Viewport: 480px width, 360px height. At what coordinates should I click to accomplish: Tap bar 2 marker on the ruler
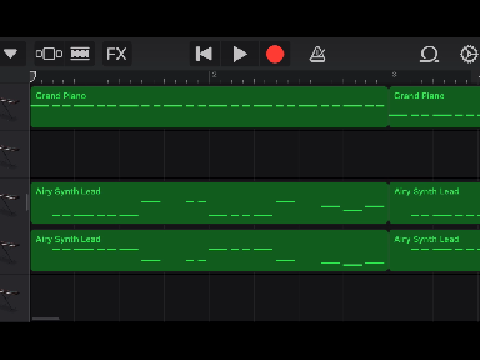pyautogui.click(x=214, y=74)
